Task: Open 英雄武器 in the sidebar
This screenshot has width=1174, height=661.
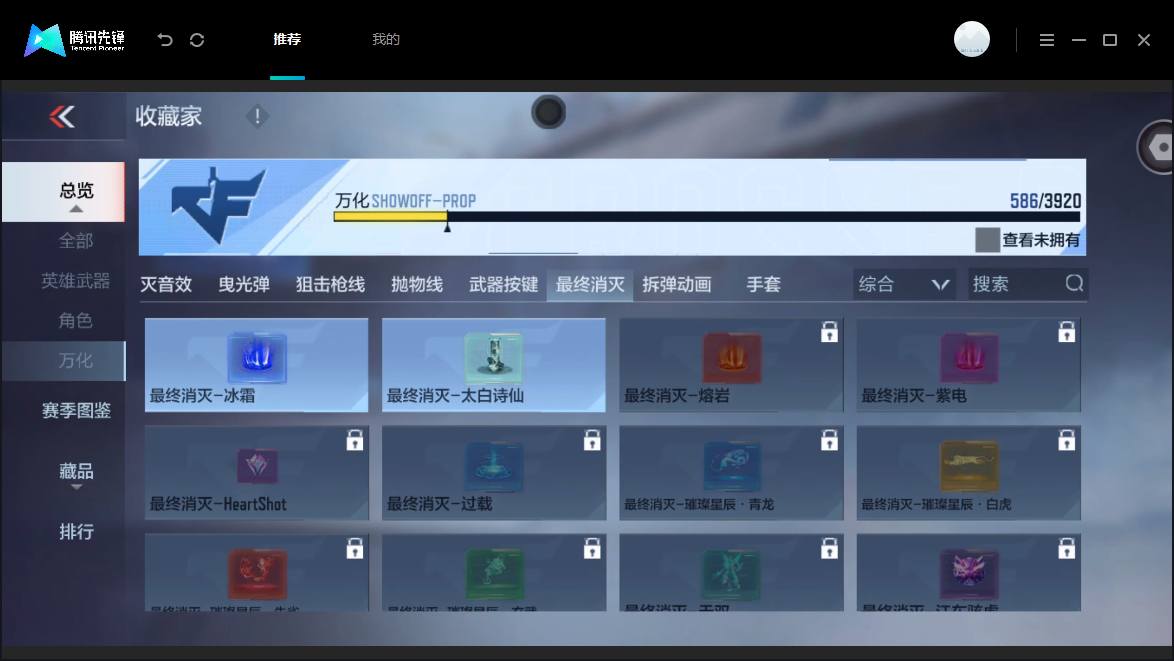Action: [76, 281]
